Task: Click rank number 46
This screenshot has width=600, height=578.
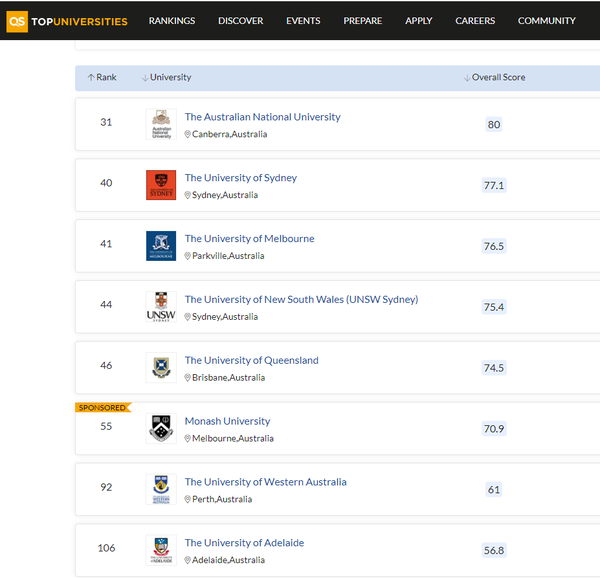Action: click(106, 366)
